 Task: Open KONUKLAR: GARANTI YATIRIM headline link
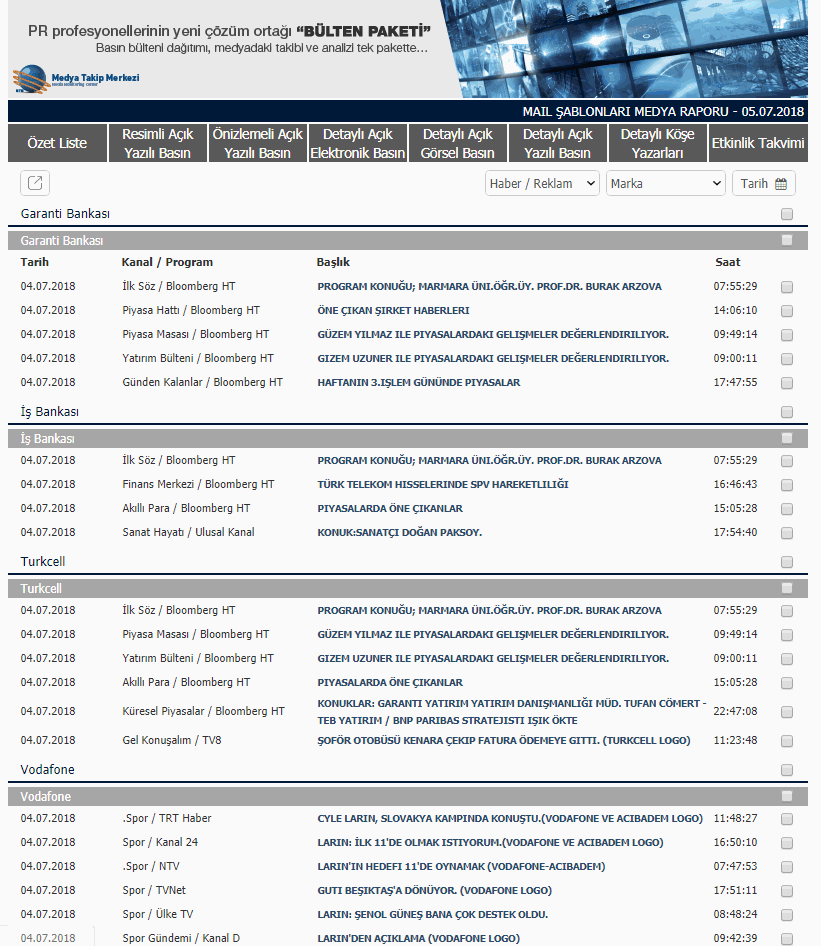pyautogui.click(x=512, y=712)
